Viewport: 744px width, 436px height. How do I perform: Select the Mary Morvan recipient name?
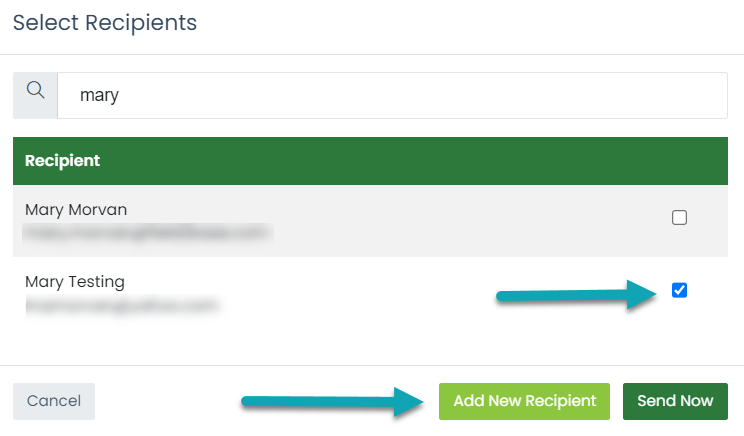76,210
